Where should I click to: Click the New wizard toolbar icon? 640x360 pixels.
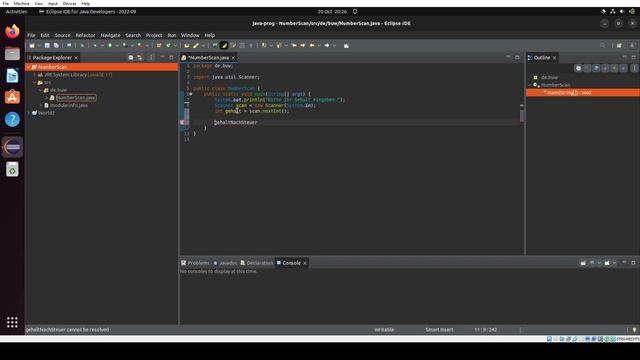coord(32,46)
